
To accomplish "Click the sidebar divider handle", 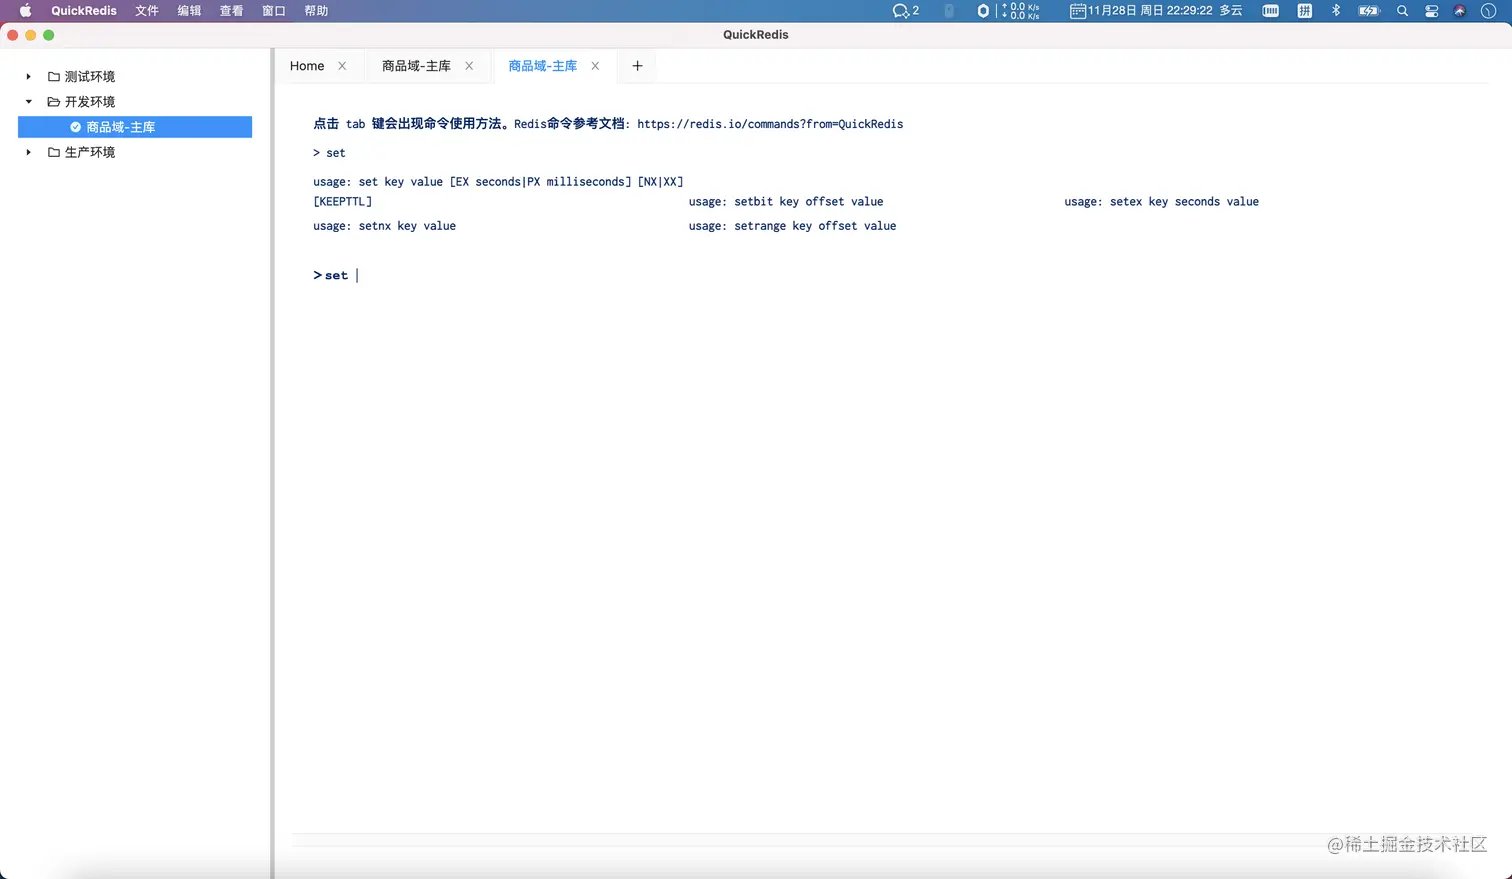I will point(272,463).
